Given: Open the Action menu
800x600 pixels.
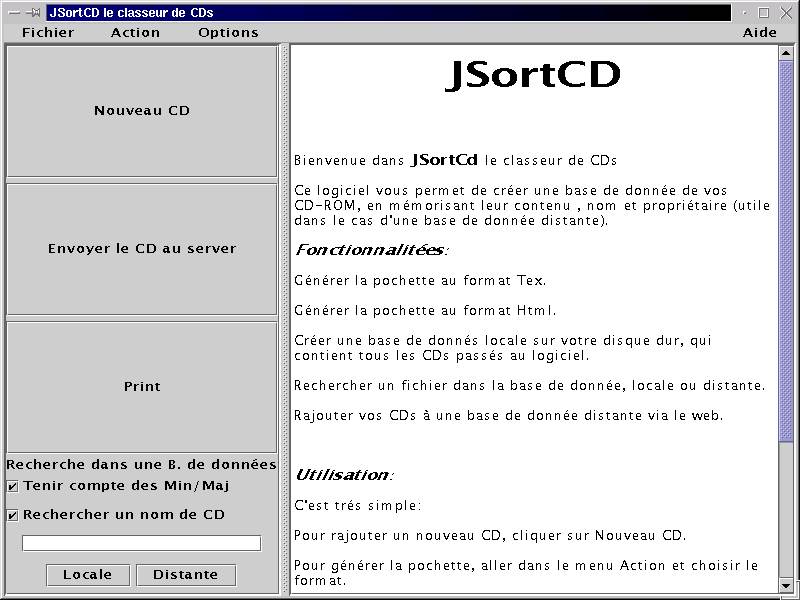Looking at the screenshot, I should click(x=135, y=32).
